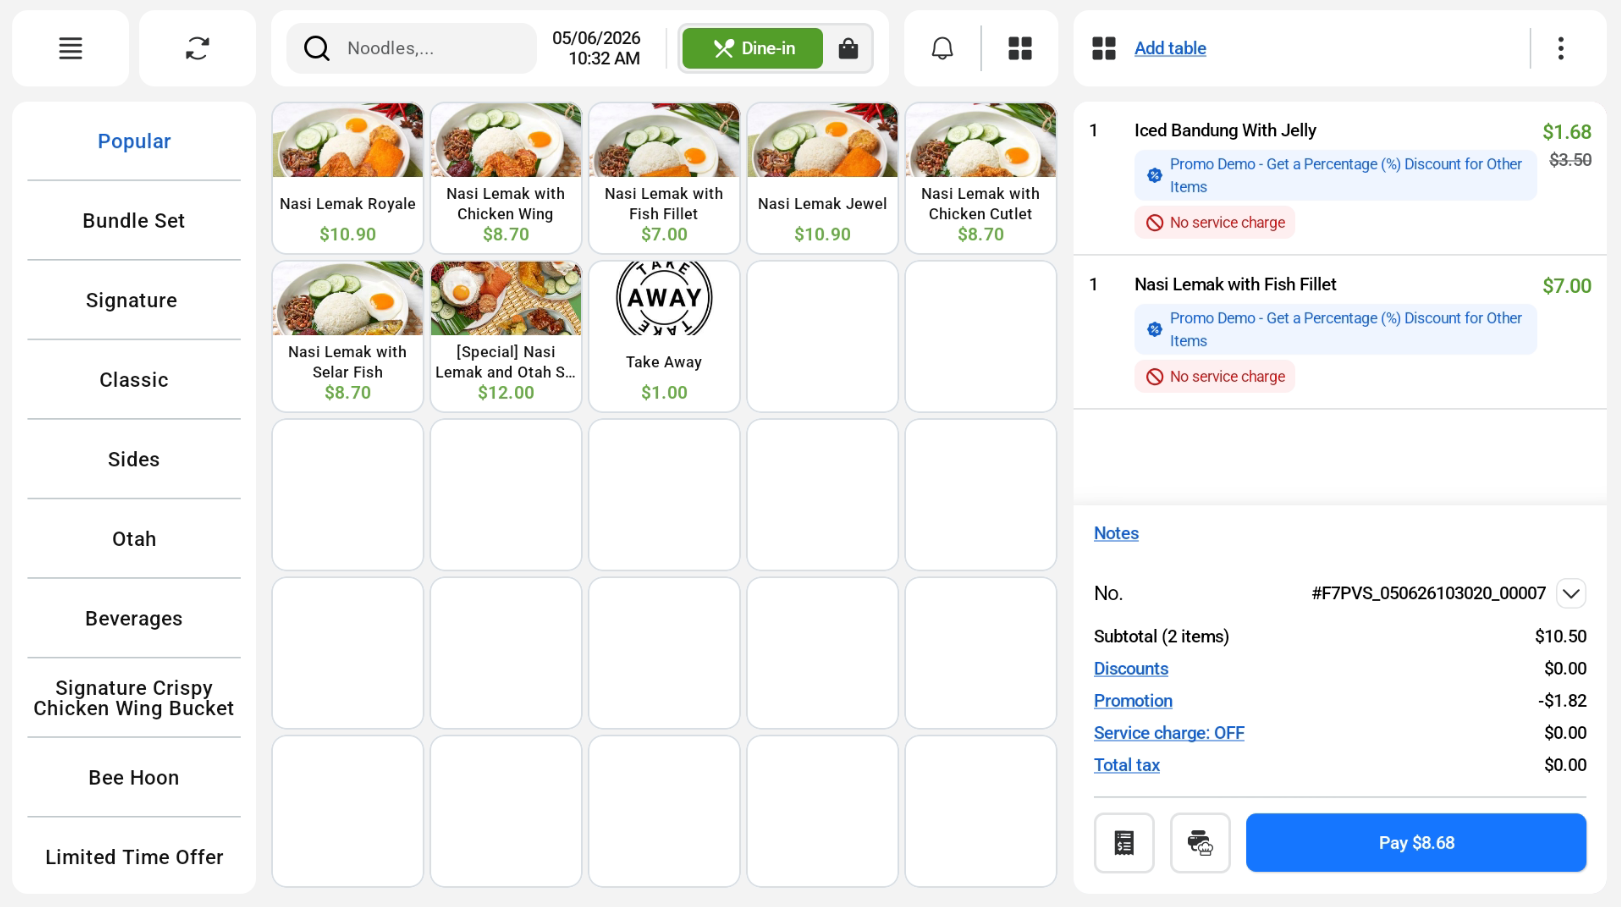
Task: Open the grid layout view icon
Action: click(x=1020, y=48)
